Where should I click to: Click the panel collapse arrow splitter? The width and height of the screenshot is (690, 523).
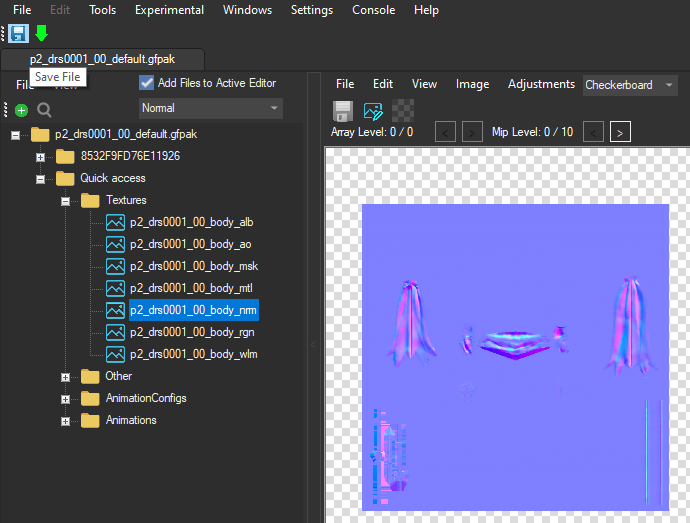(x=313, y=345)
